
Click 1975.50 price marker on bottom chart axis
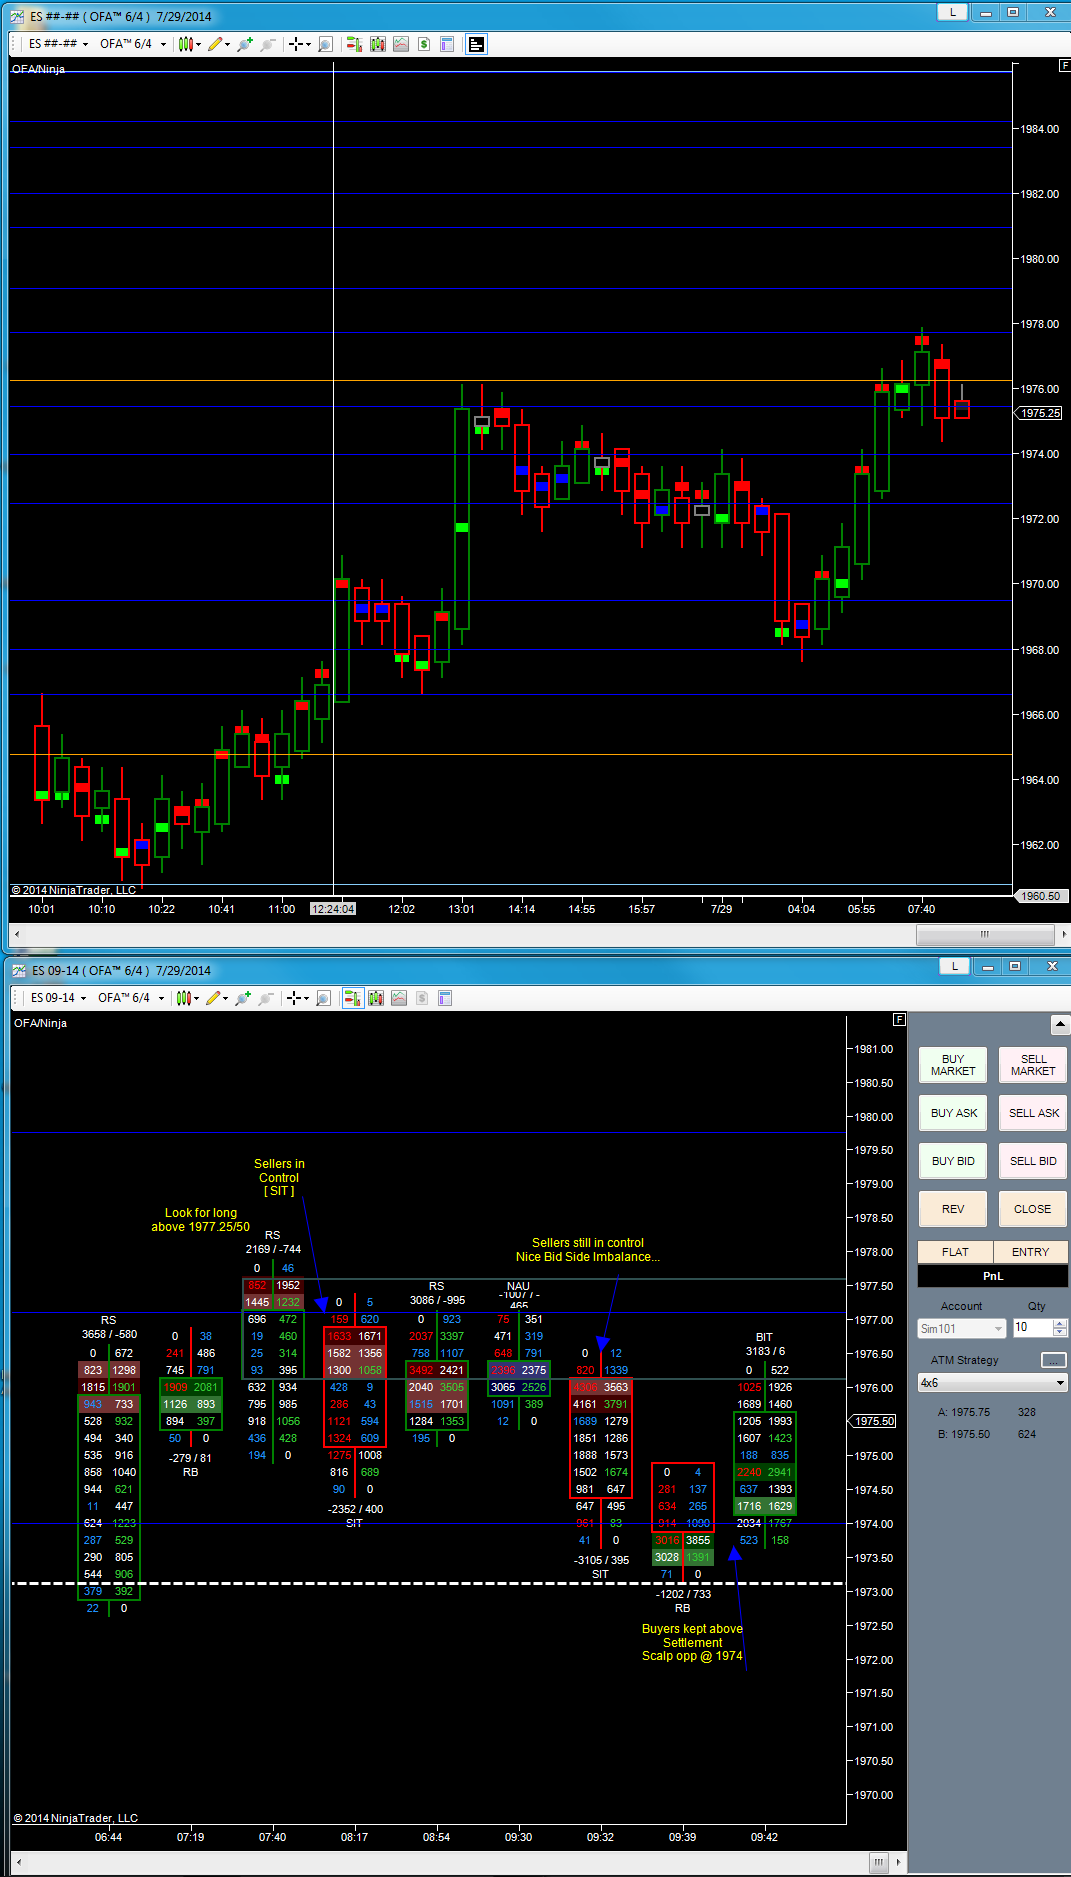[x=873, y=1421]
